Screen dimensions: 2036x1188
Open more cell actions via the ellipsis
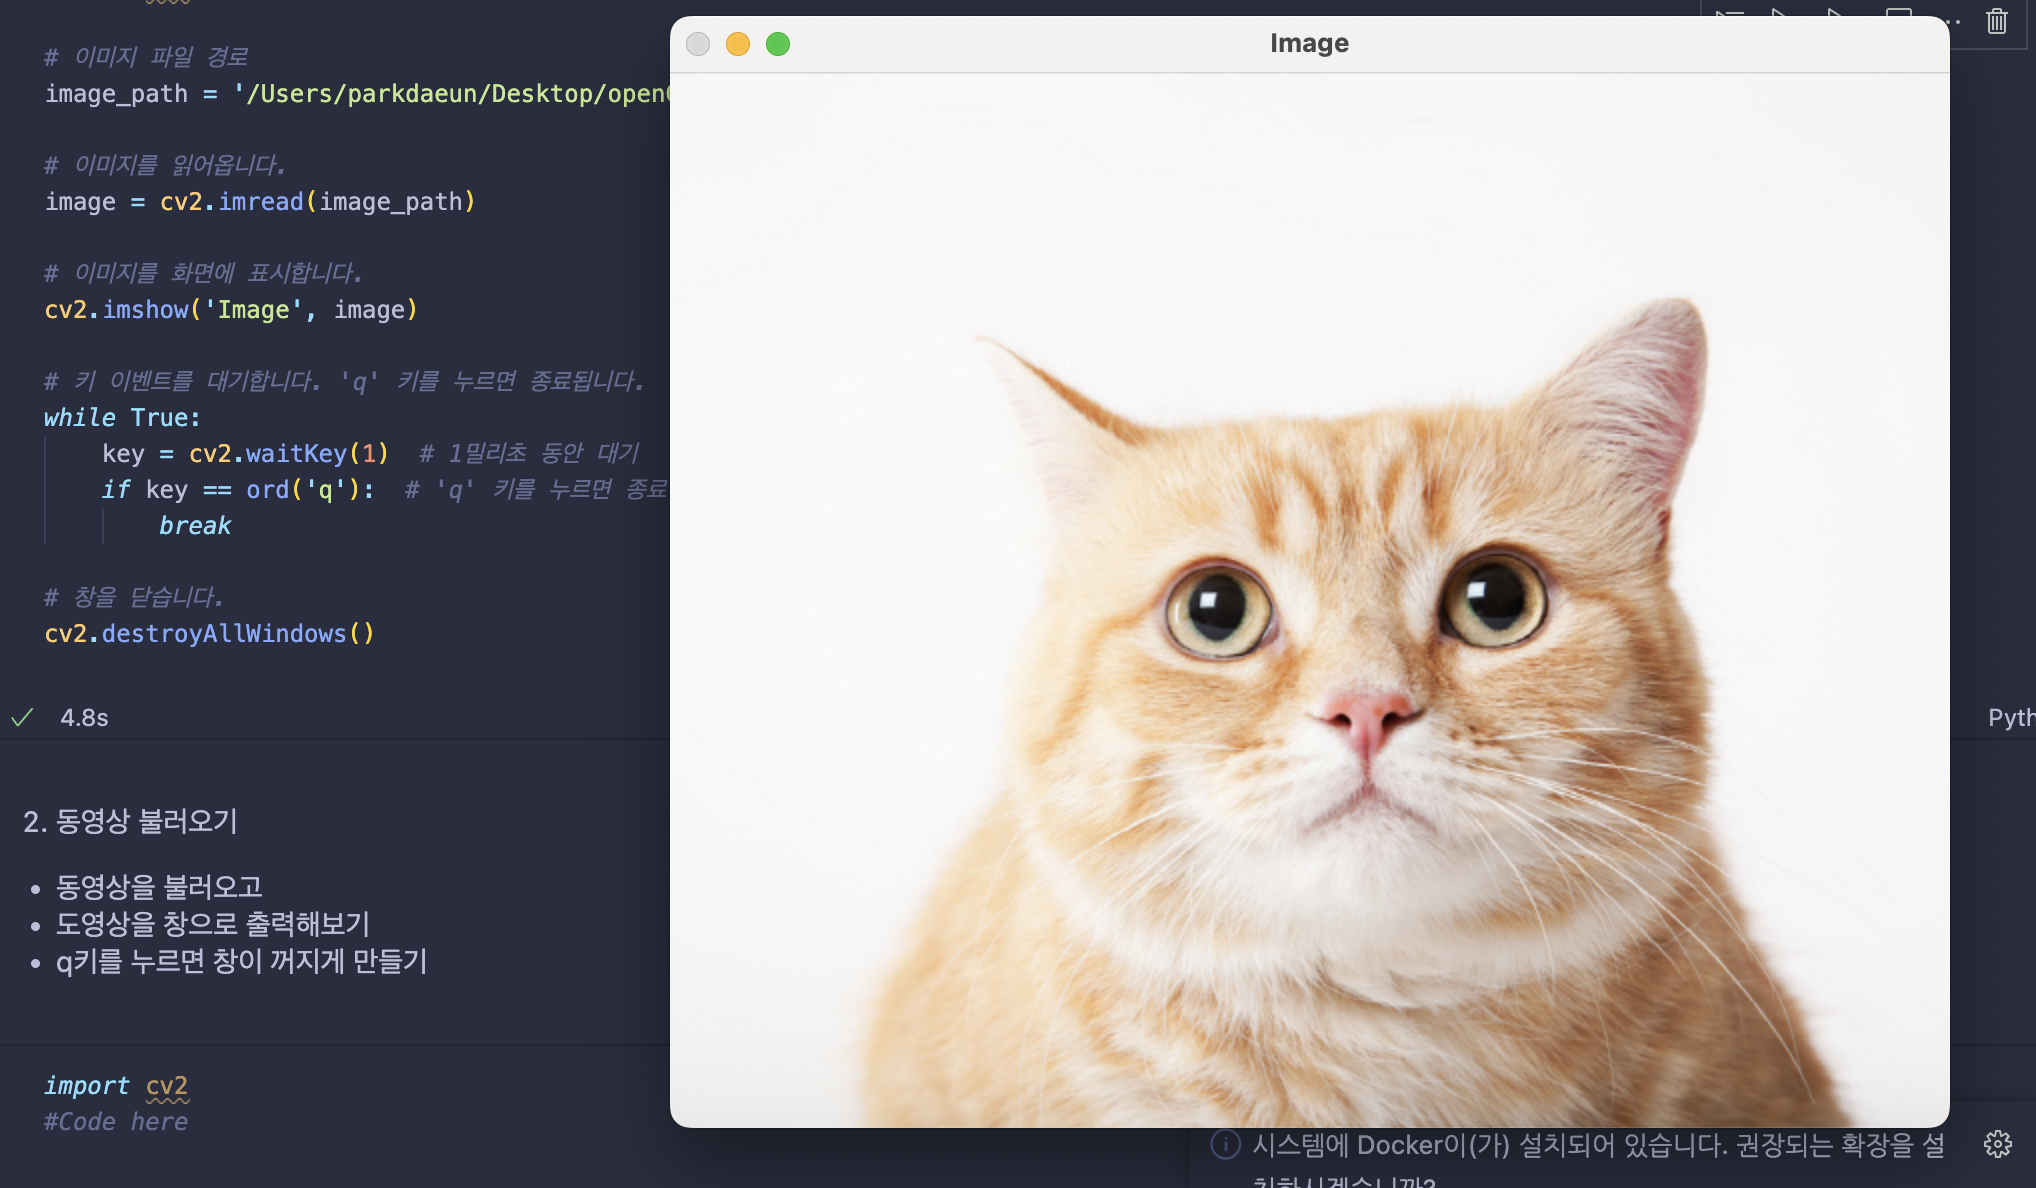[1954, 21]
